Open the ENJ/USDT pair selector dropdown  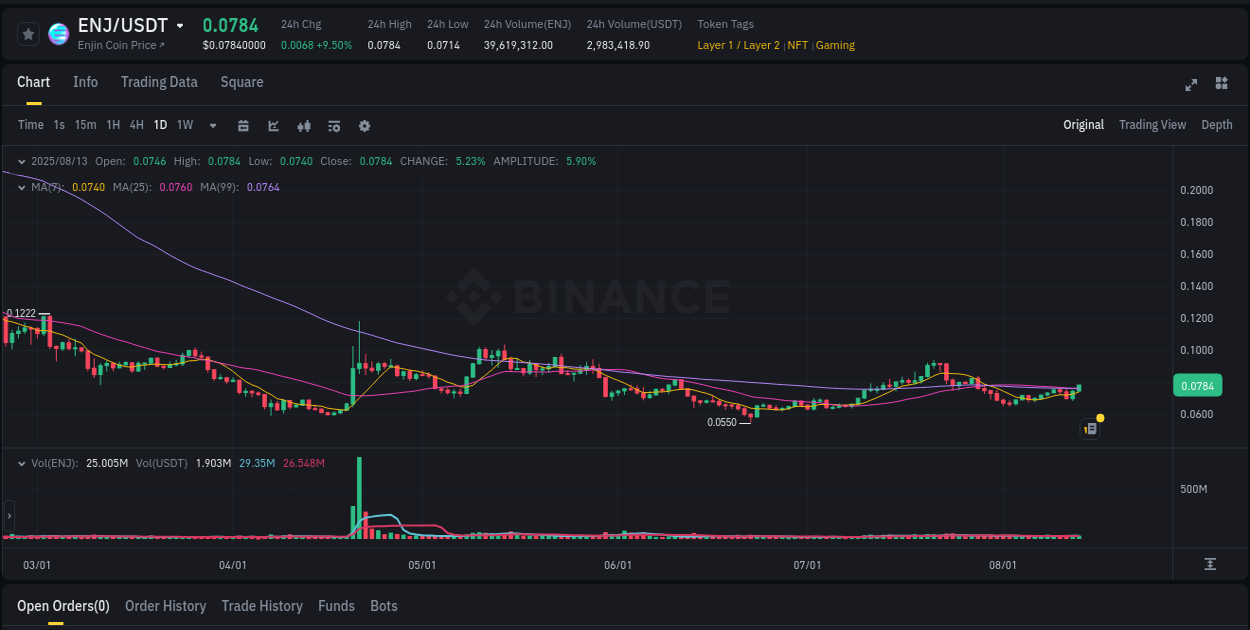click(182, 25)
